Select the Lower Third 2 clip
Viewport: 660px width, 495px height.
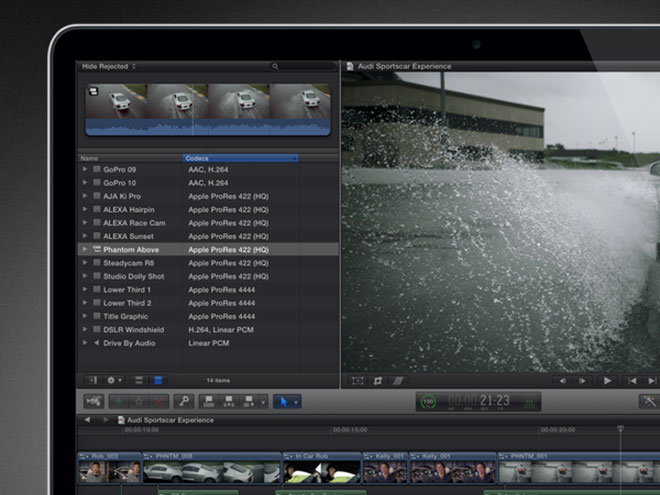click(x=208, y=303)
